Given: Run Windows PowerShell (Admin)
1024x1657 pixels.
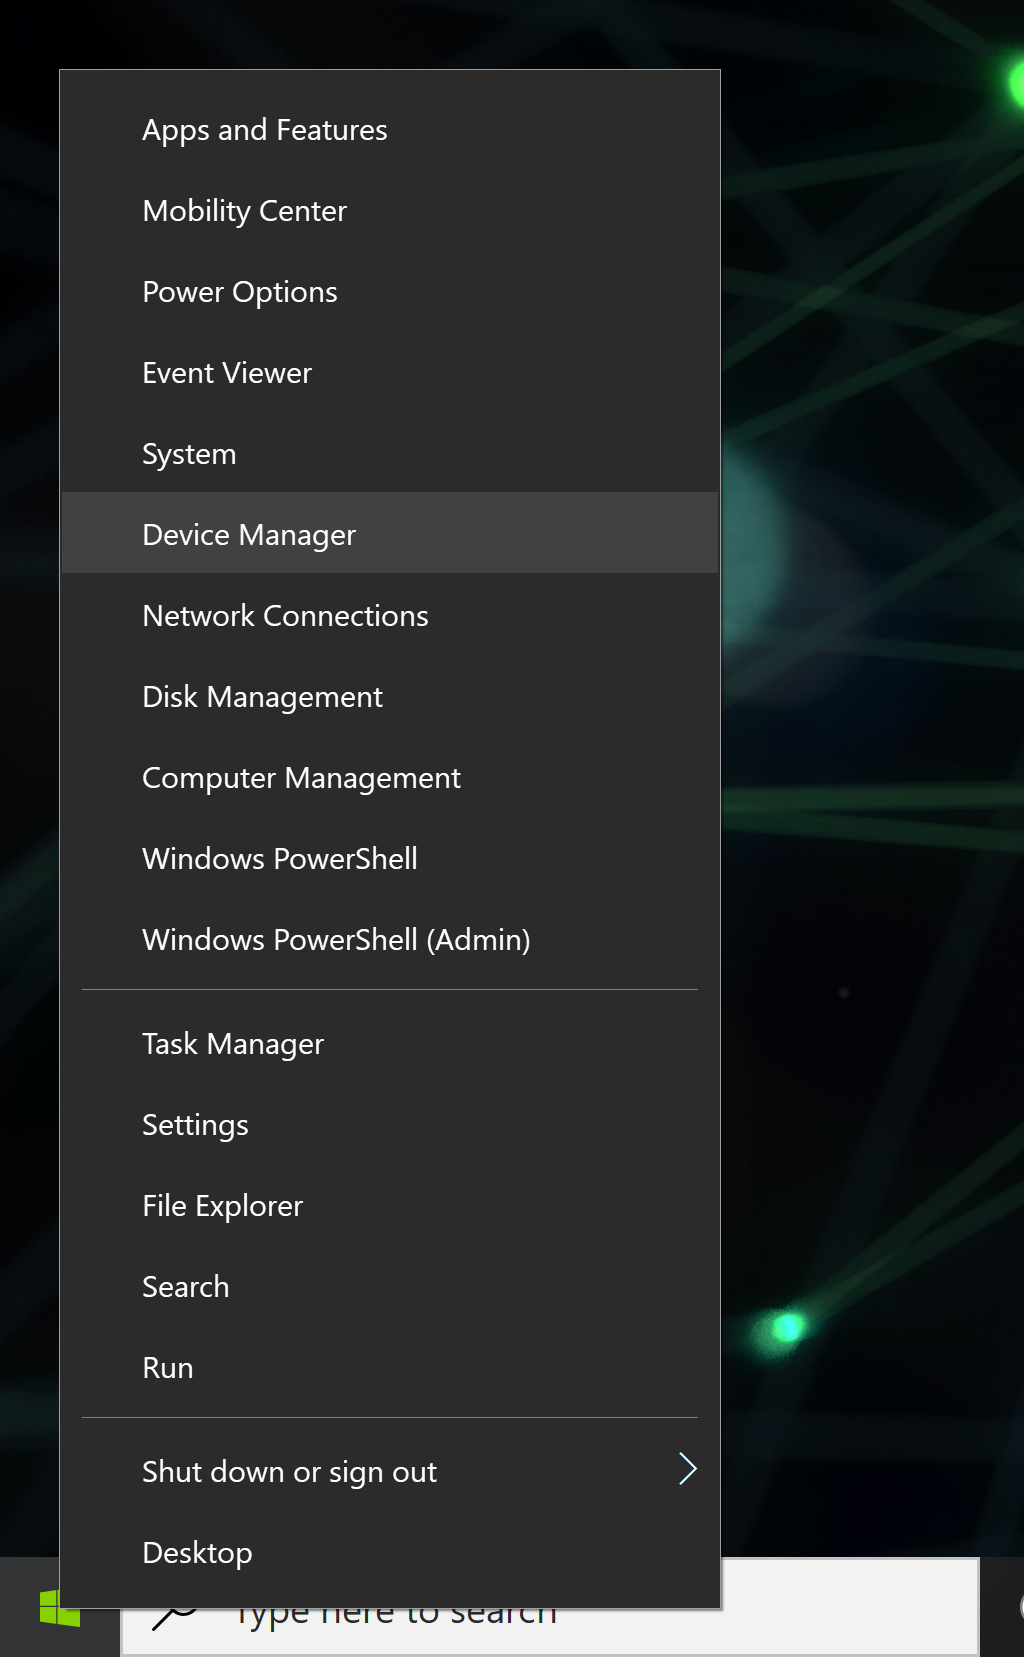Looking at the screenshot, I should pyautogui.click(x=336, y=940).
